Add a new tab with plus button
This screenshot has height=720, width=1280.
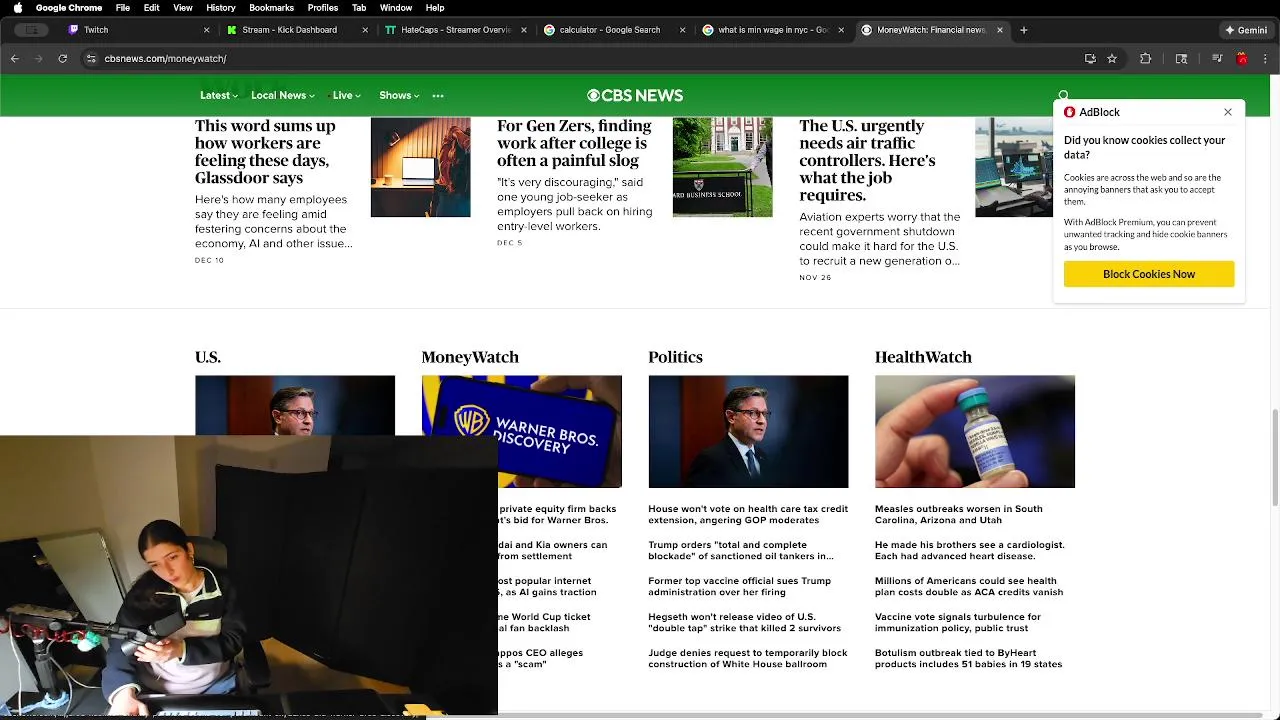click(1024, 30)
